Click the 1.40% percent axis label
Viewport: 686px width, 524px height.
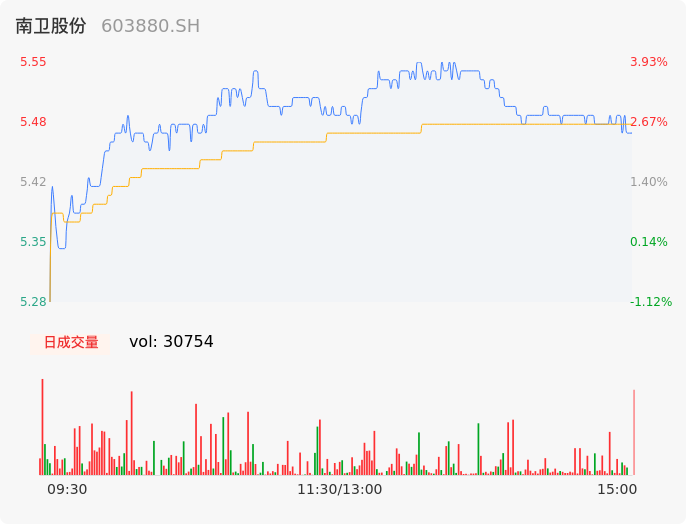tap(648, 182)
